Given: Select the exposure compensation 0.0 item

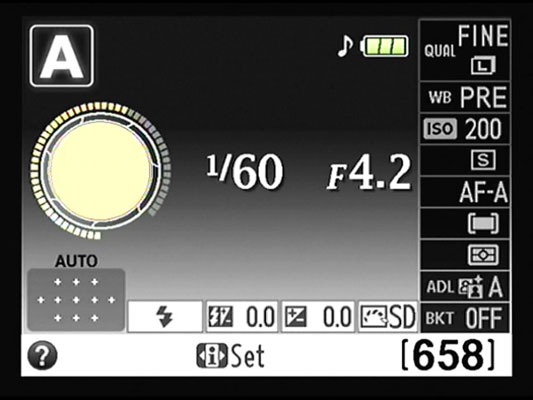Looking at the screenshot, I should [318, 316].
